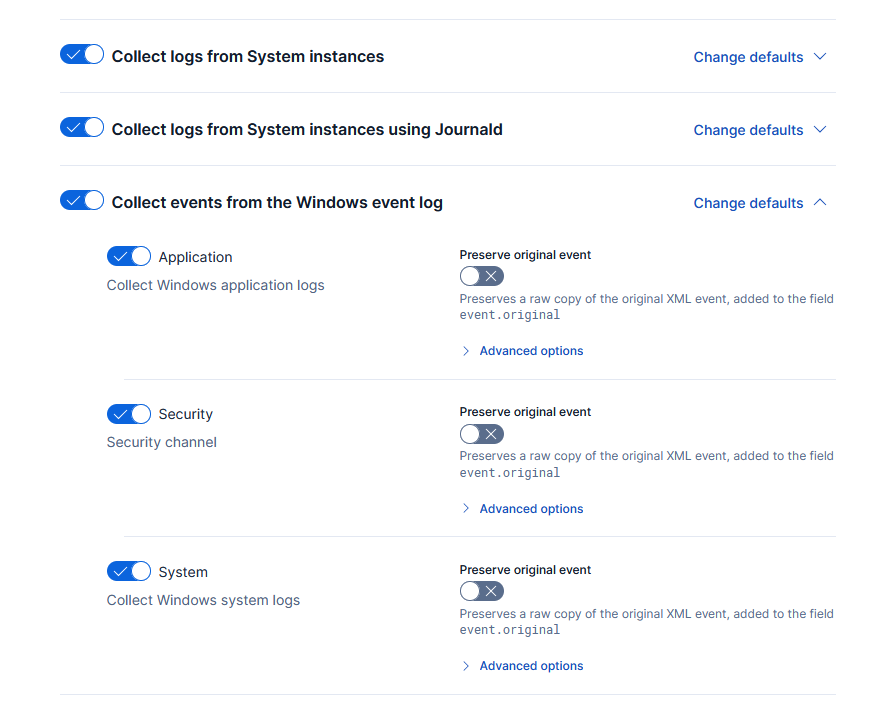Open Change defaults for Journald logs
This screenshot has width=885, height=701.
(748, 130)
